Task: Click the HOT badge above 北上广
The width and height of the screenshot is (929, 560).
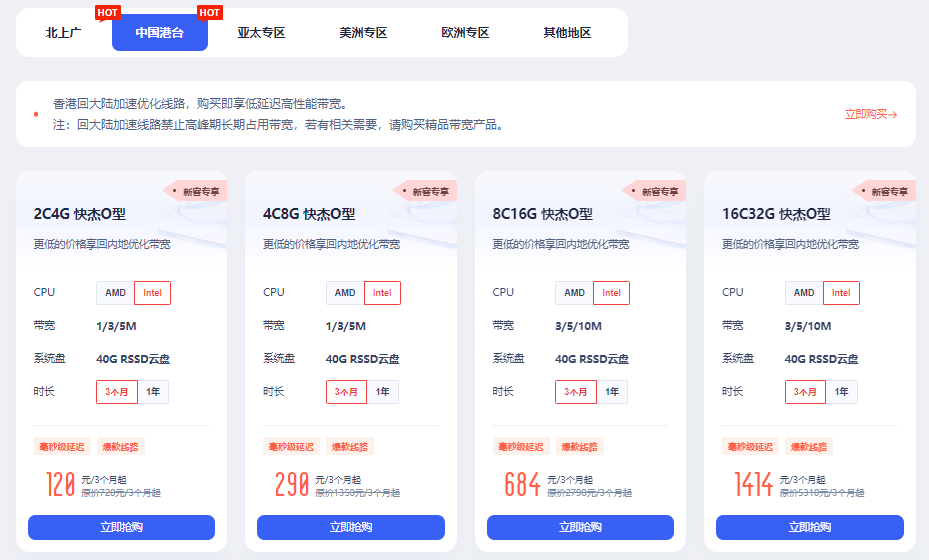Action: coord(107,12)
